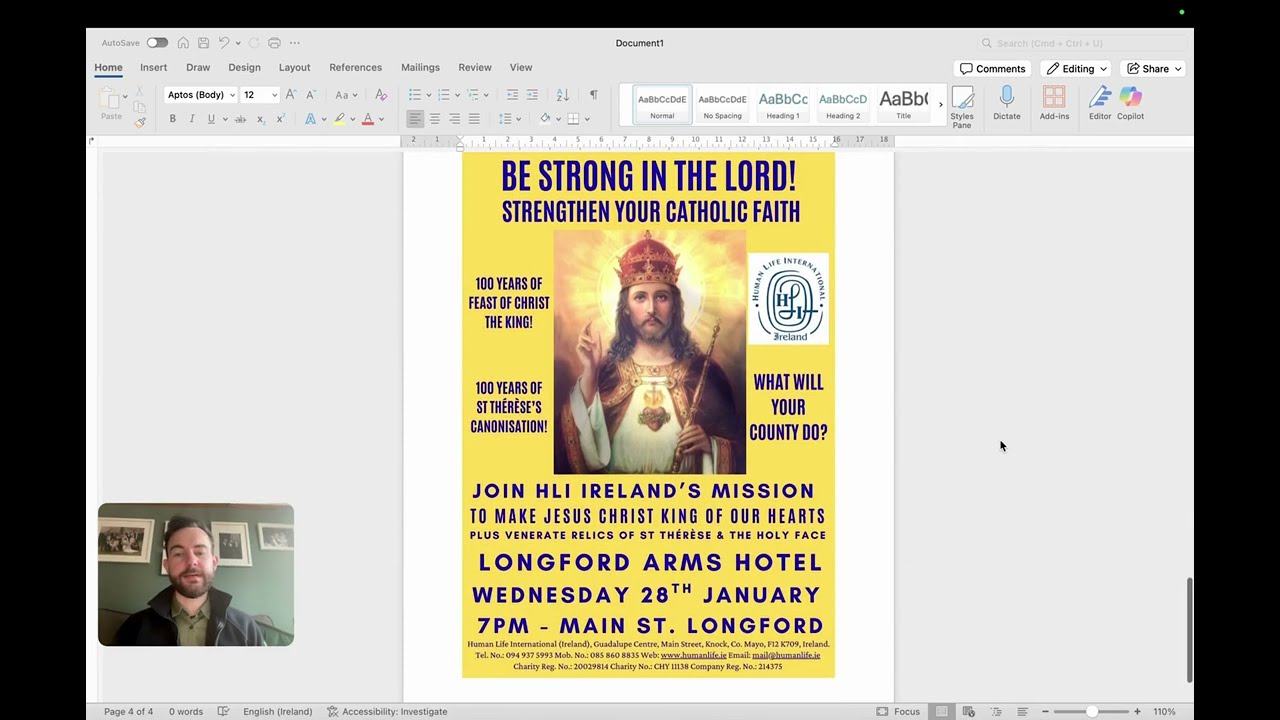Launch Copilot from the ribbon
The image size is (1280, 720).
click(x=1131, y=103)
